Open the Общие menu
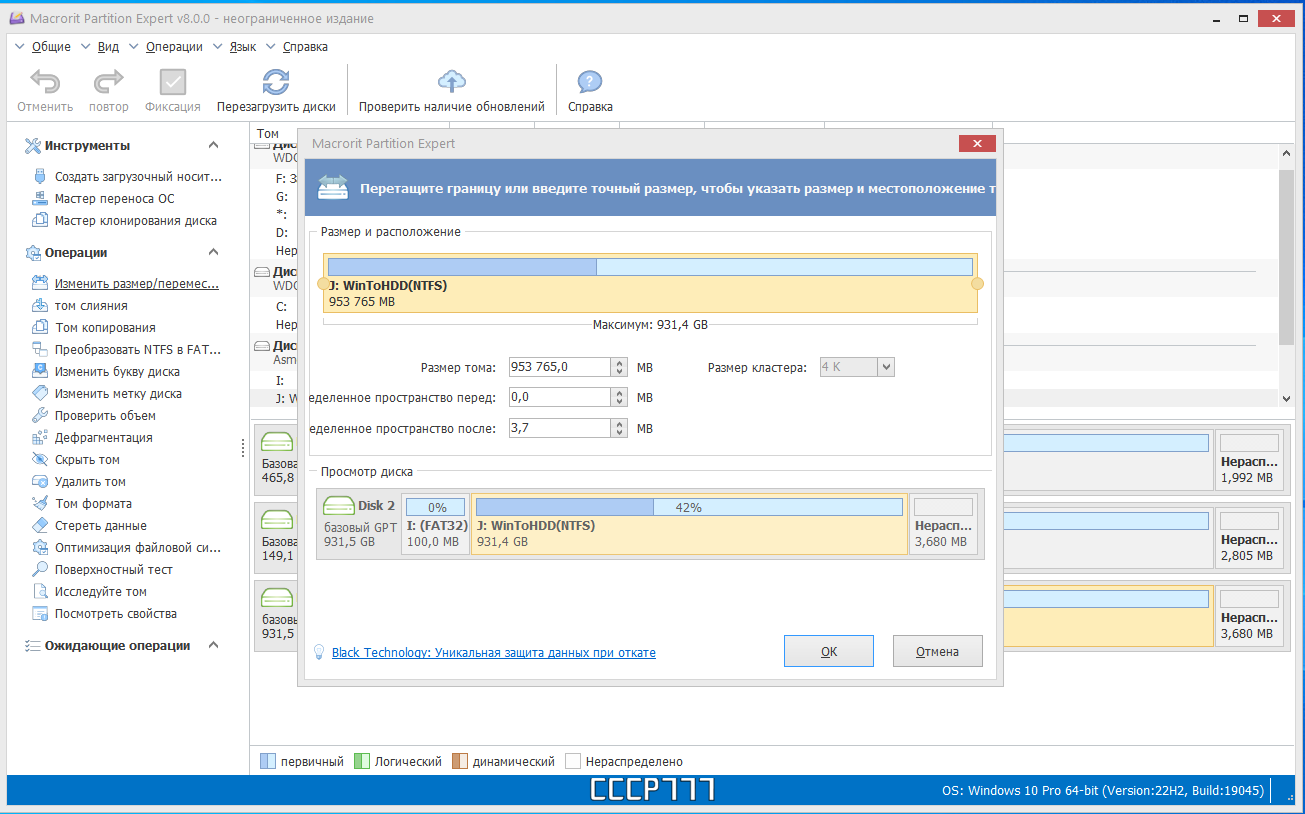Image resolution: width=1305 pixels, height=814 pixels. tap(51, 46)
